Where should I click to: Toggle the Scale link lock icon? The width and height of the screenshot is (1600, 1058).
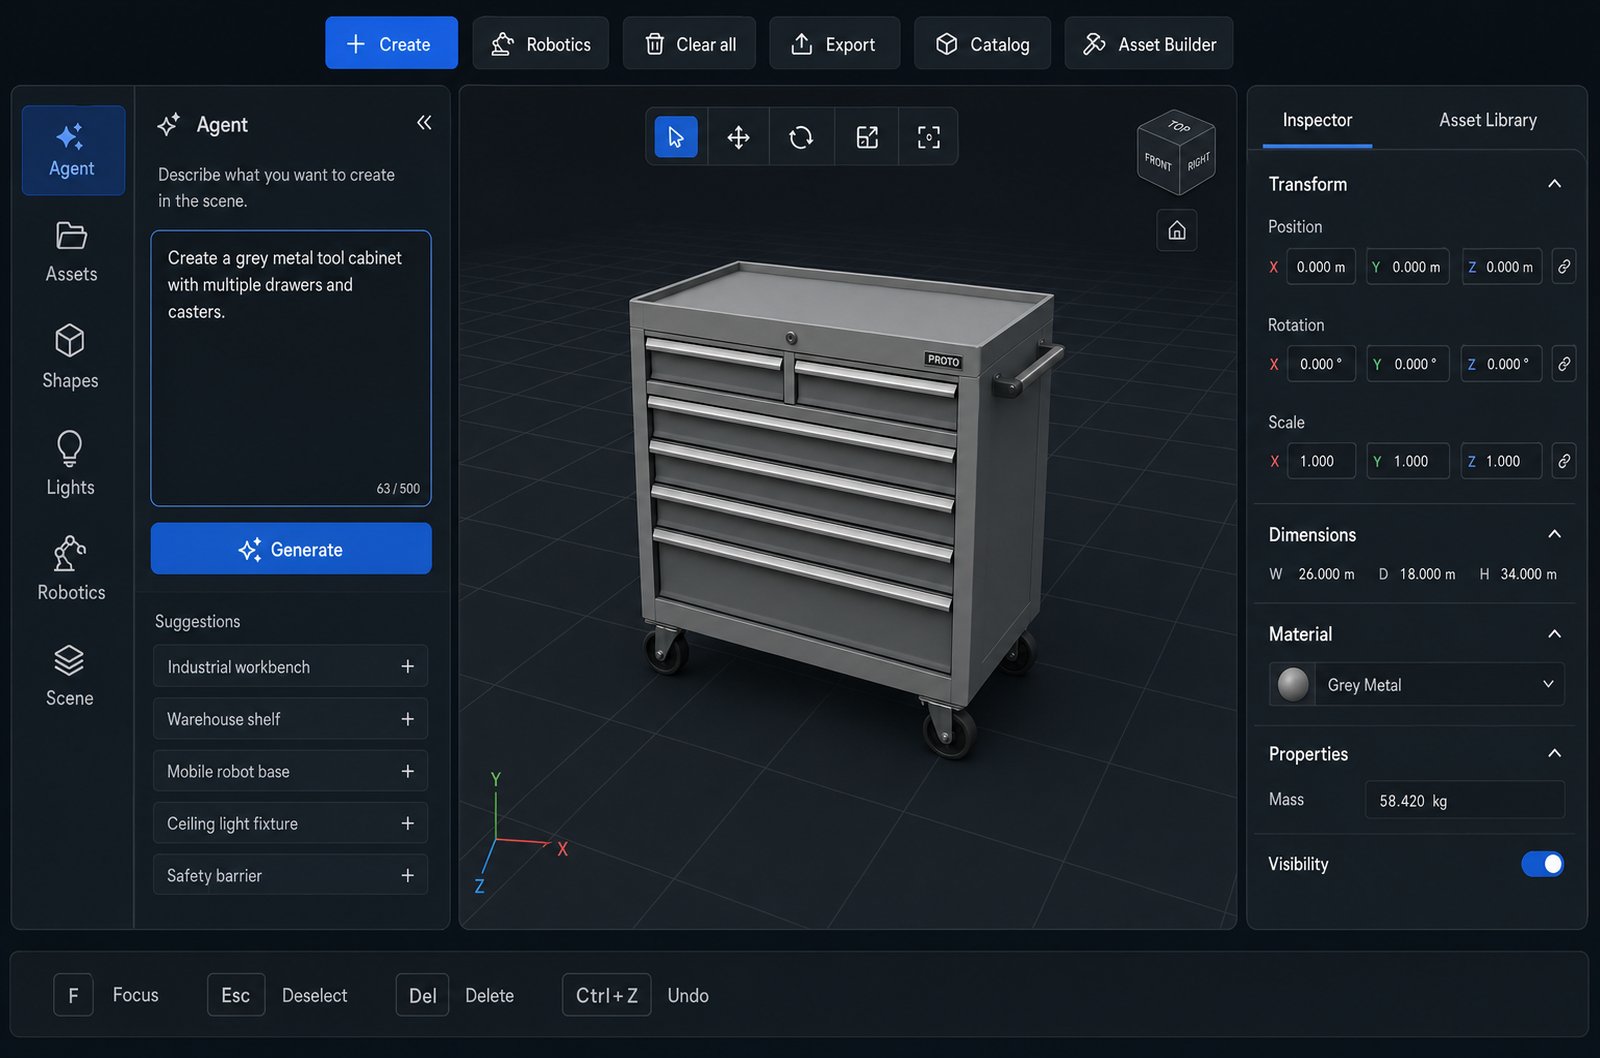(x=1564, y=461)
